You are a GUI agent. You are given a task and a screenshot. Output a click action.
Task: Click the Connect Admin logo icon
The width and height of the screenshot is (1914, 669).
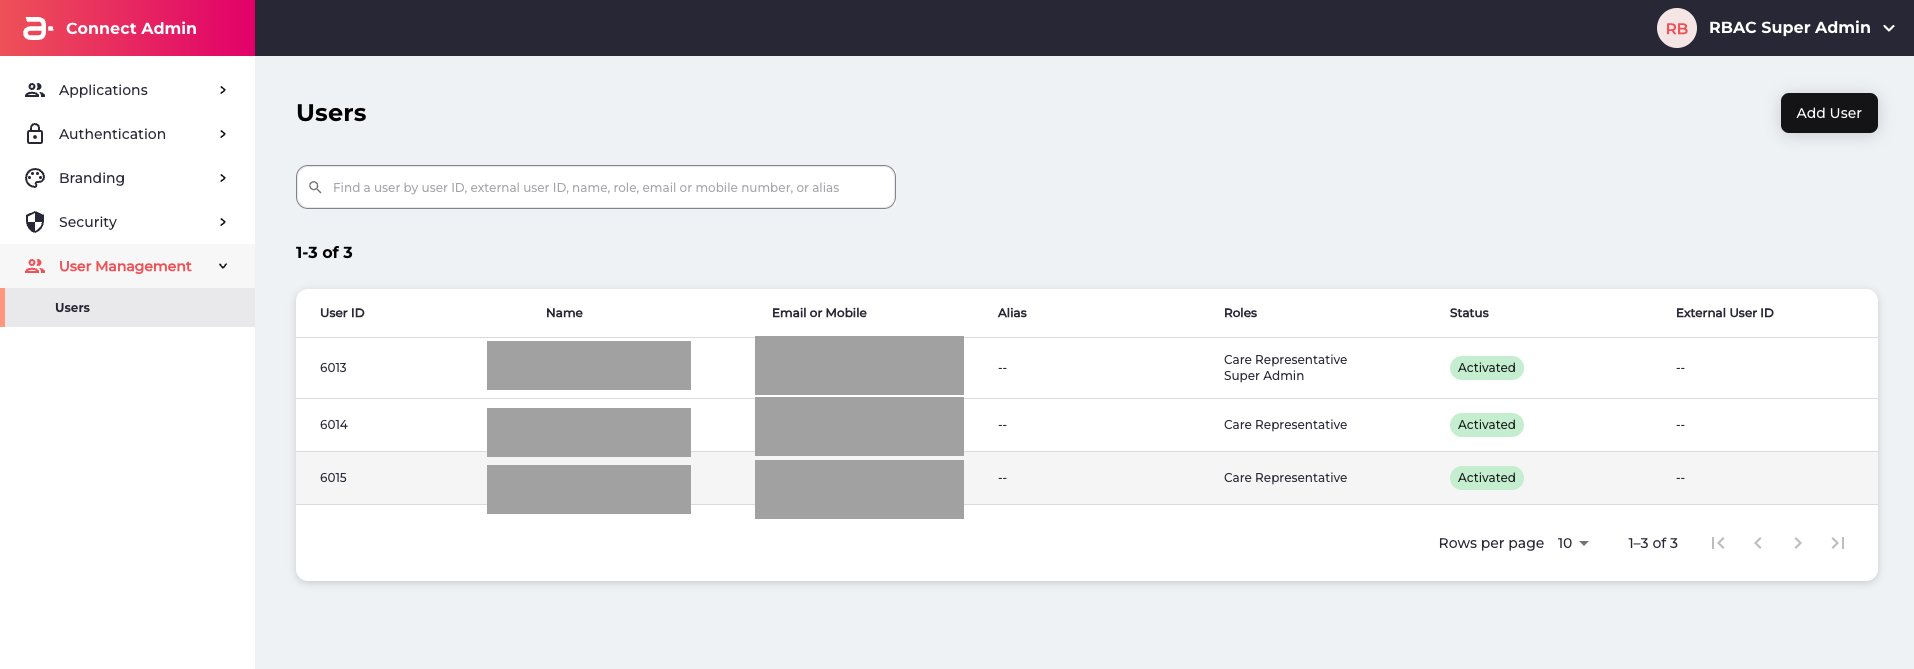[38, 28]
